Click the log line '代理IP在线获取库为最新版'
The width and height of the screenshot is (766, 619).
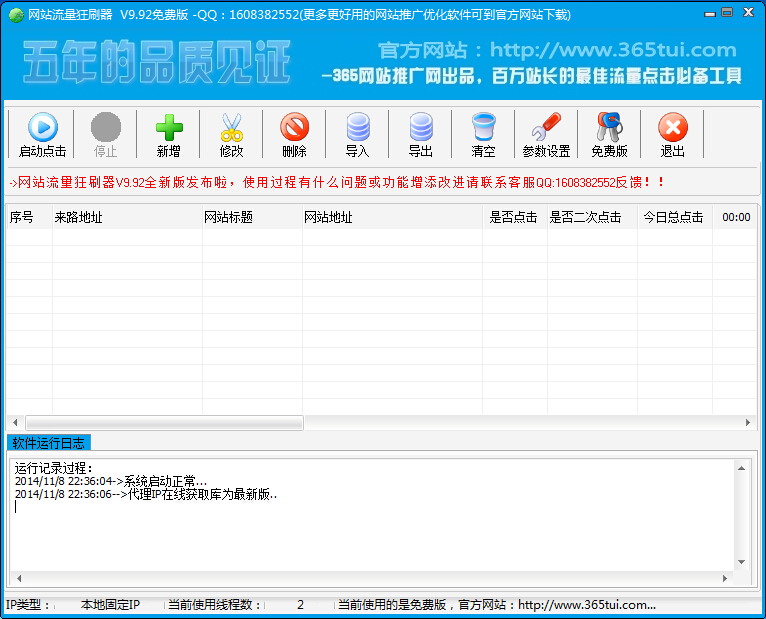click(146, 494)
